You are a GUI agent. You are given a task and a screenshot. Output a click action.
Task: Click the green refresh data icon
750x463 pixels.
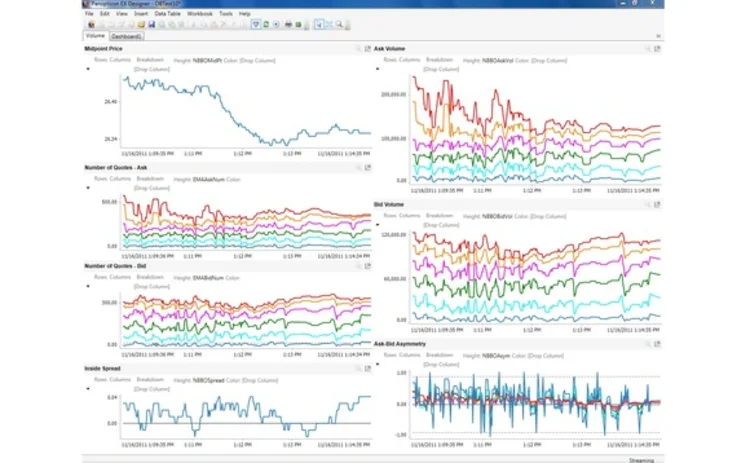coord(266,24)
